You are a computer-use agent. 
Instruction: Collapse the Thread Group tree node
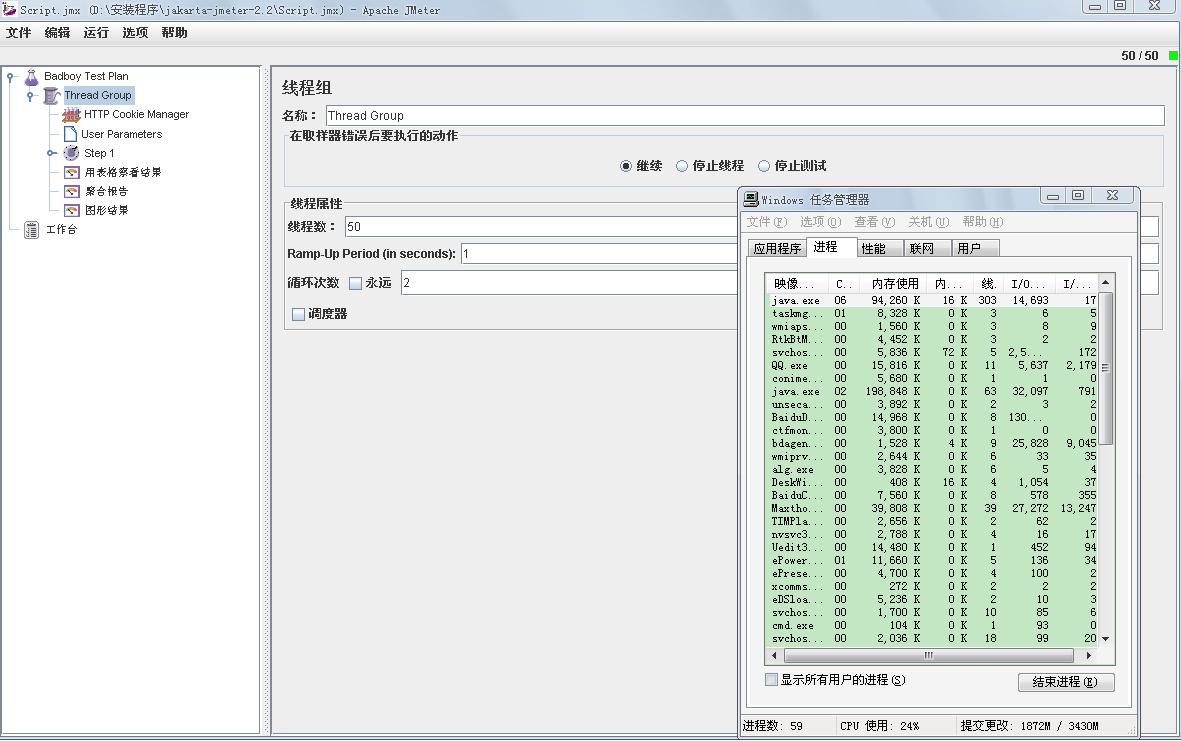[x=30, y=96]
